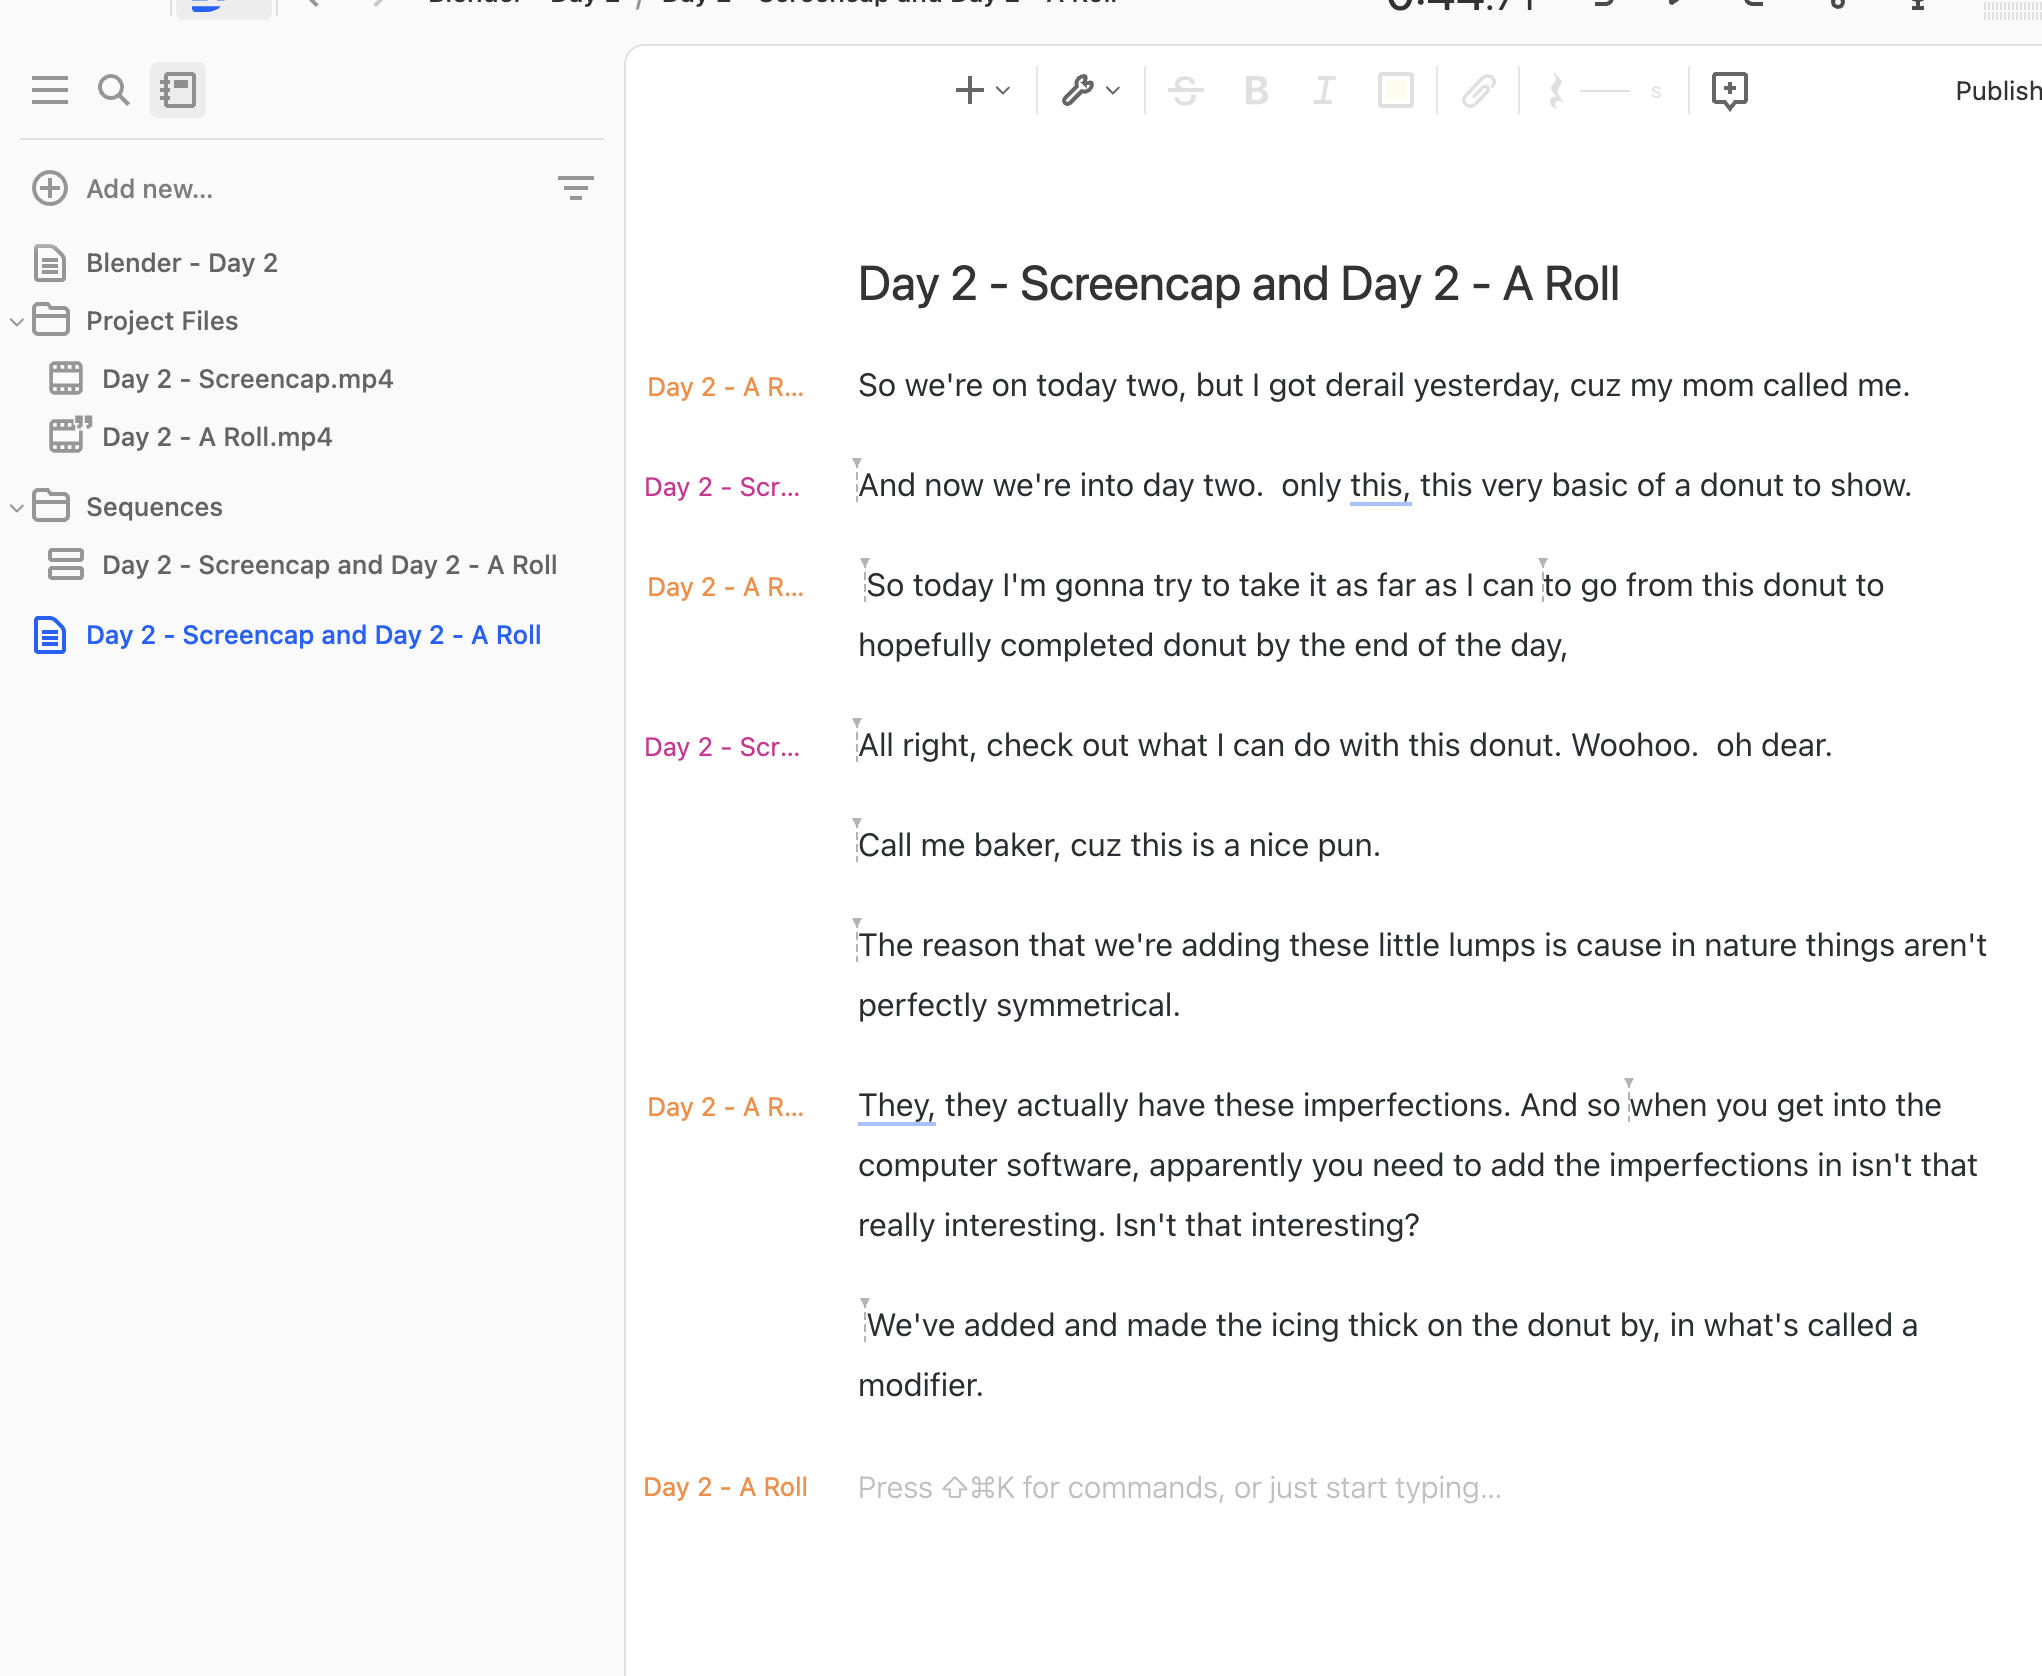Add a comment with speech bubble icon

coord(1729,91)
